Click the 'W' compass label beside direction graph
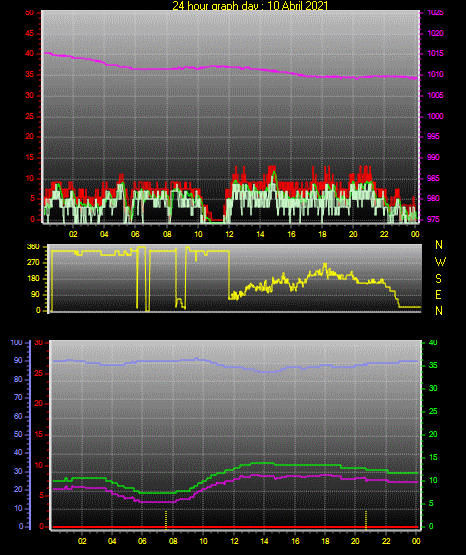 point(440,262)
